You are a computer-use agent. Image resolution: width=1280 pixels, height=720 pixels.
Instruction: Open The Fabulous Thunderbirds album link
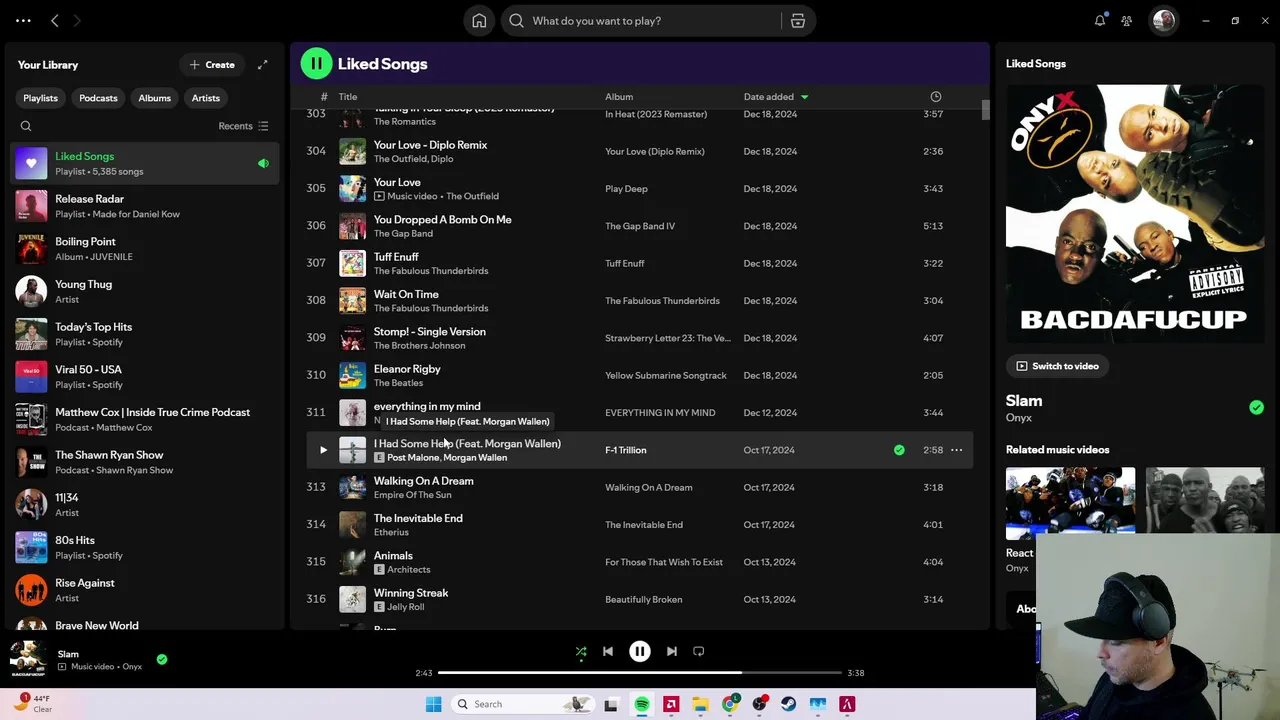[662, 301]
